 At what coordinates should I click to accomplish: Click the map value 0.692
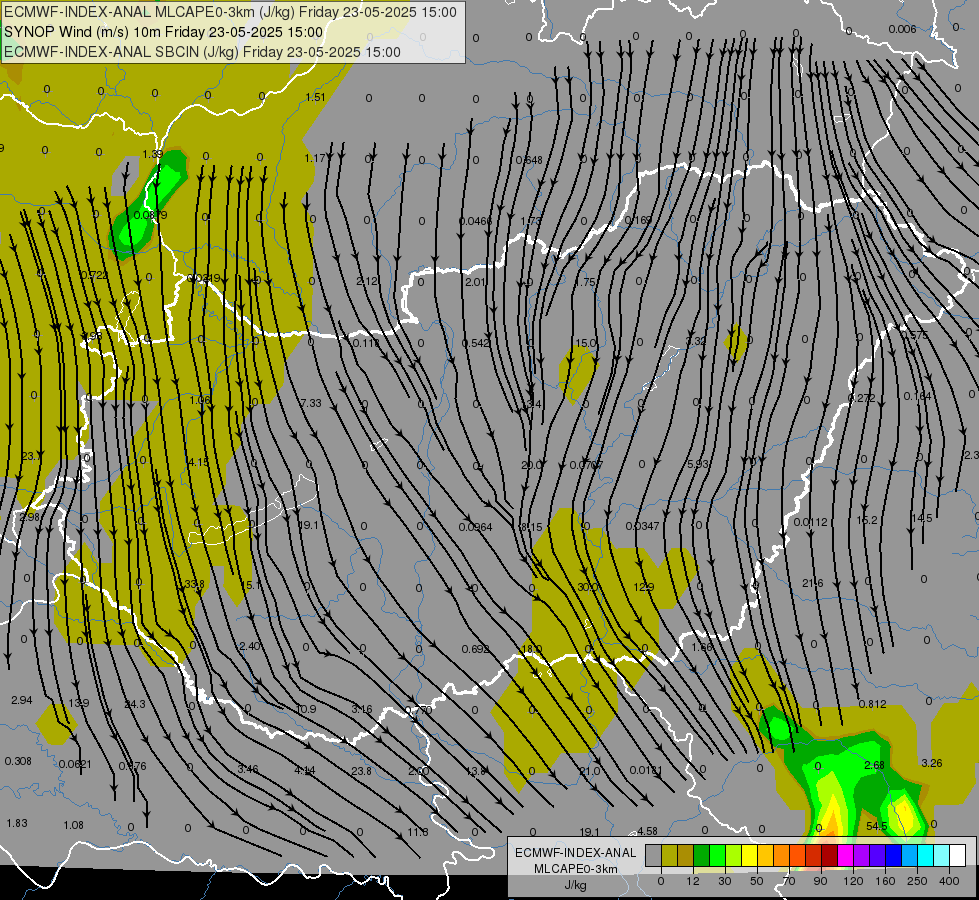(x=475, y=649)
